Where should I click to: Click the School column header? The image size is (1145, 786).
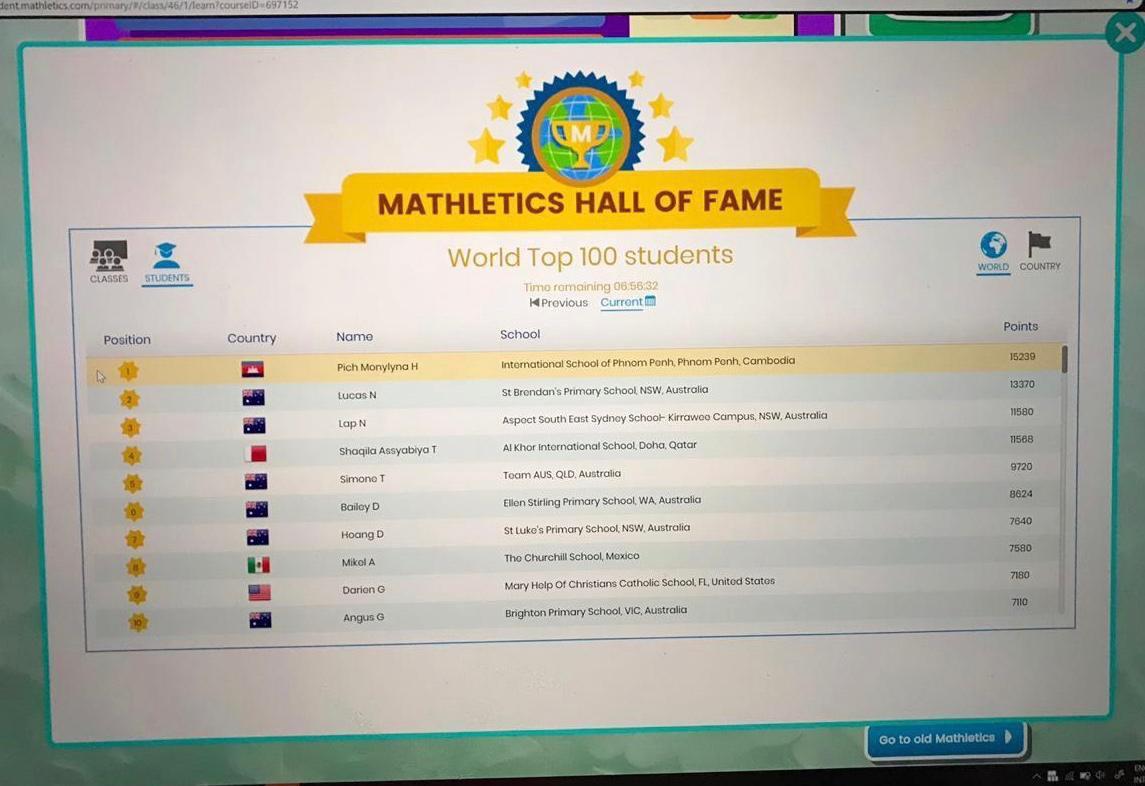520,335
